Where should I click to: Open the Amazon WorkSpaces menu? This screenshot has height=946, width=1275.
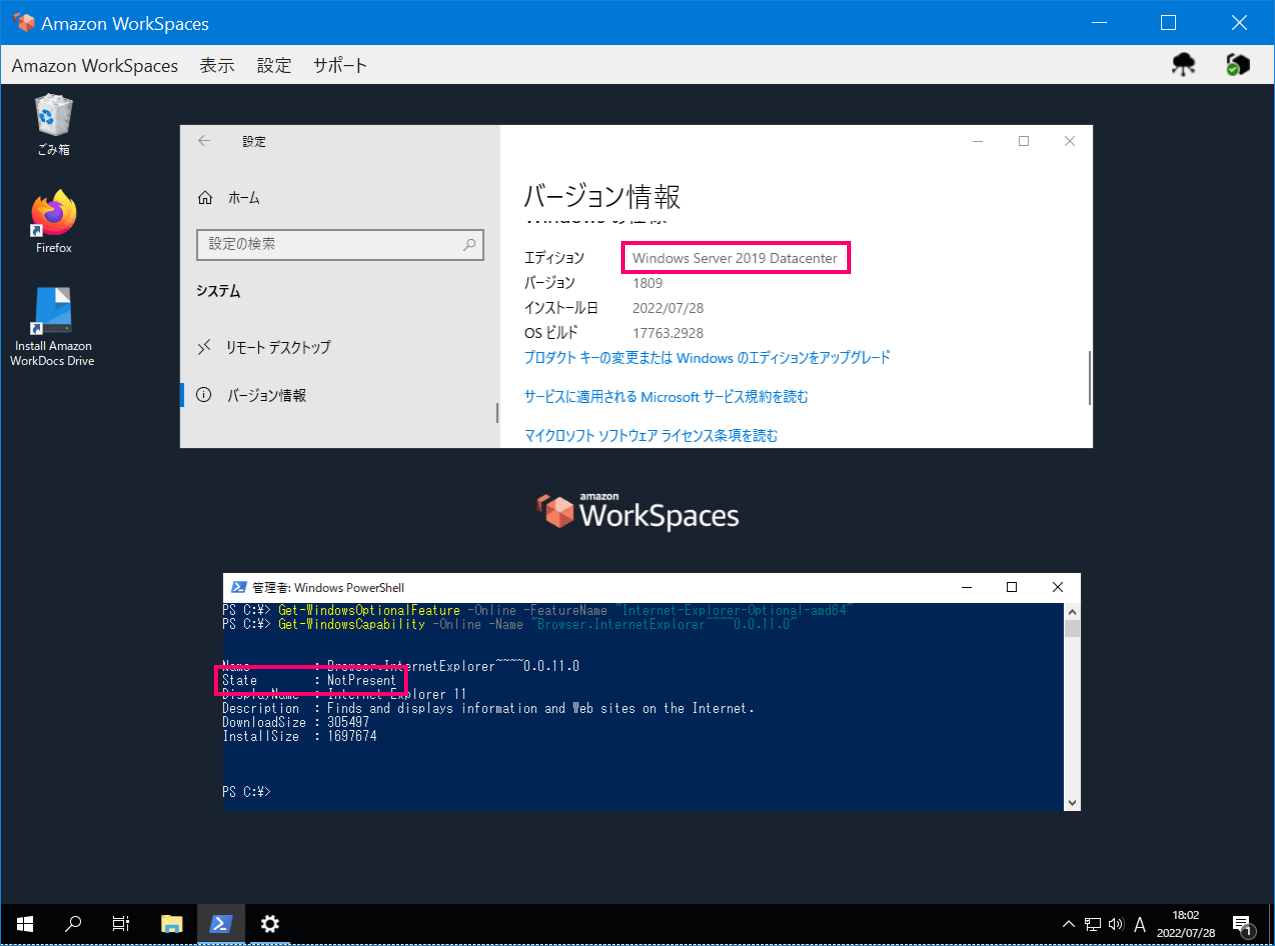tap(95, 66)
